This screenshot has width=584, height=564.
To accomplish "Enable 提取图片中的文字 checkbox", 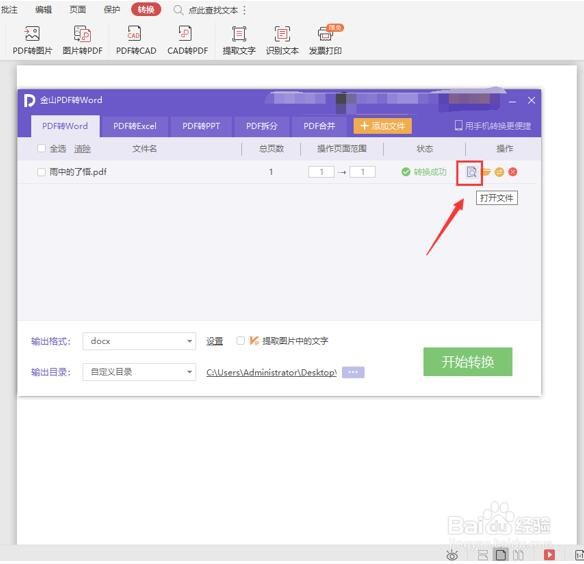I will 241,340.
